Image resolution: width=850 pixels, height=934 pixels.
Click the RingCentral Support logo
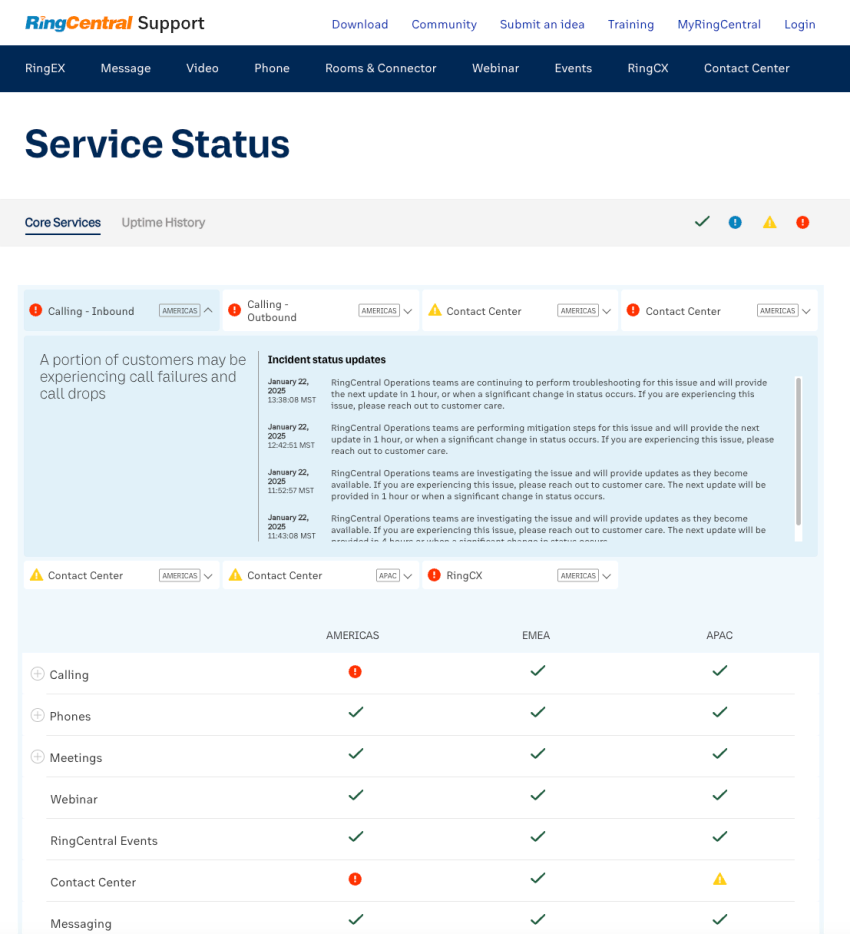tap(114, 23)
